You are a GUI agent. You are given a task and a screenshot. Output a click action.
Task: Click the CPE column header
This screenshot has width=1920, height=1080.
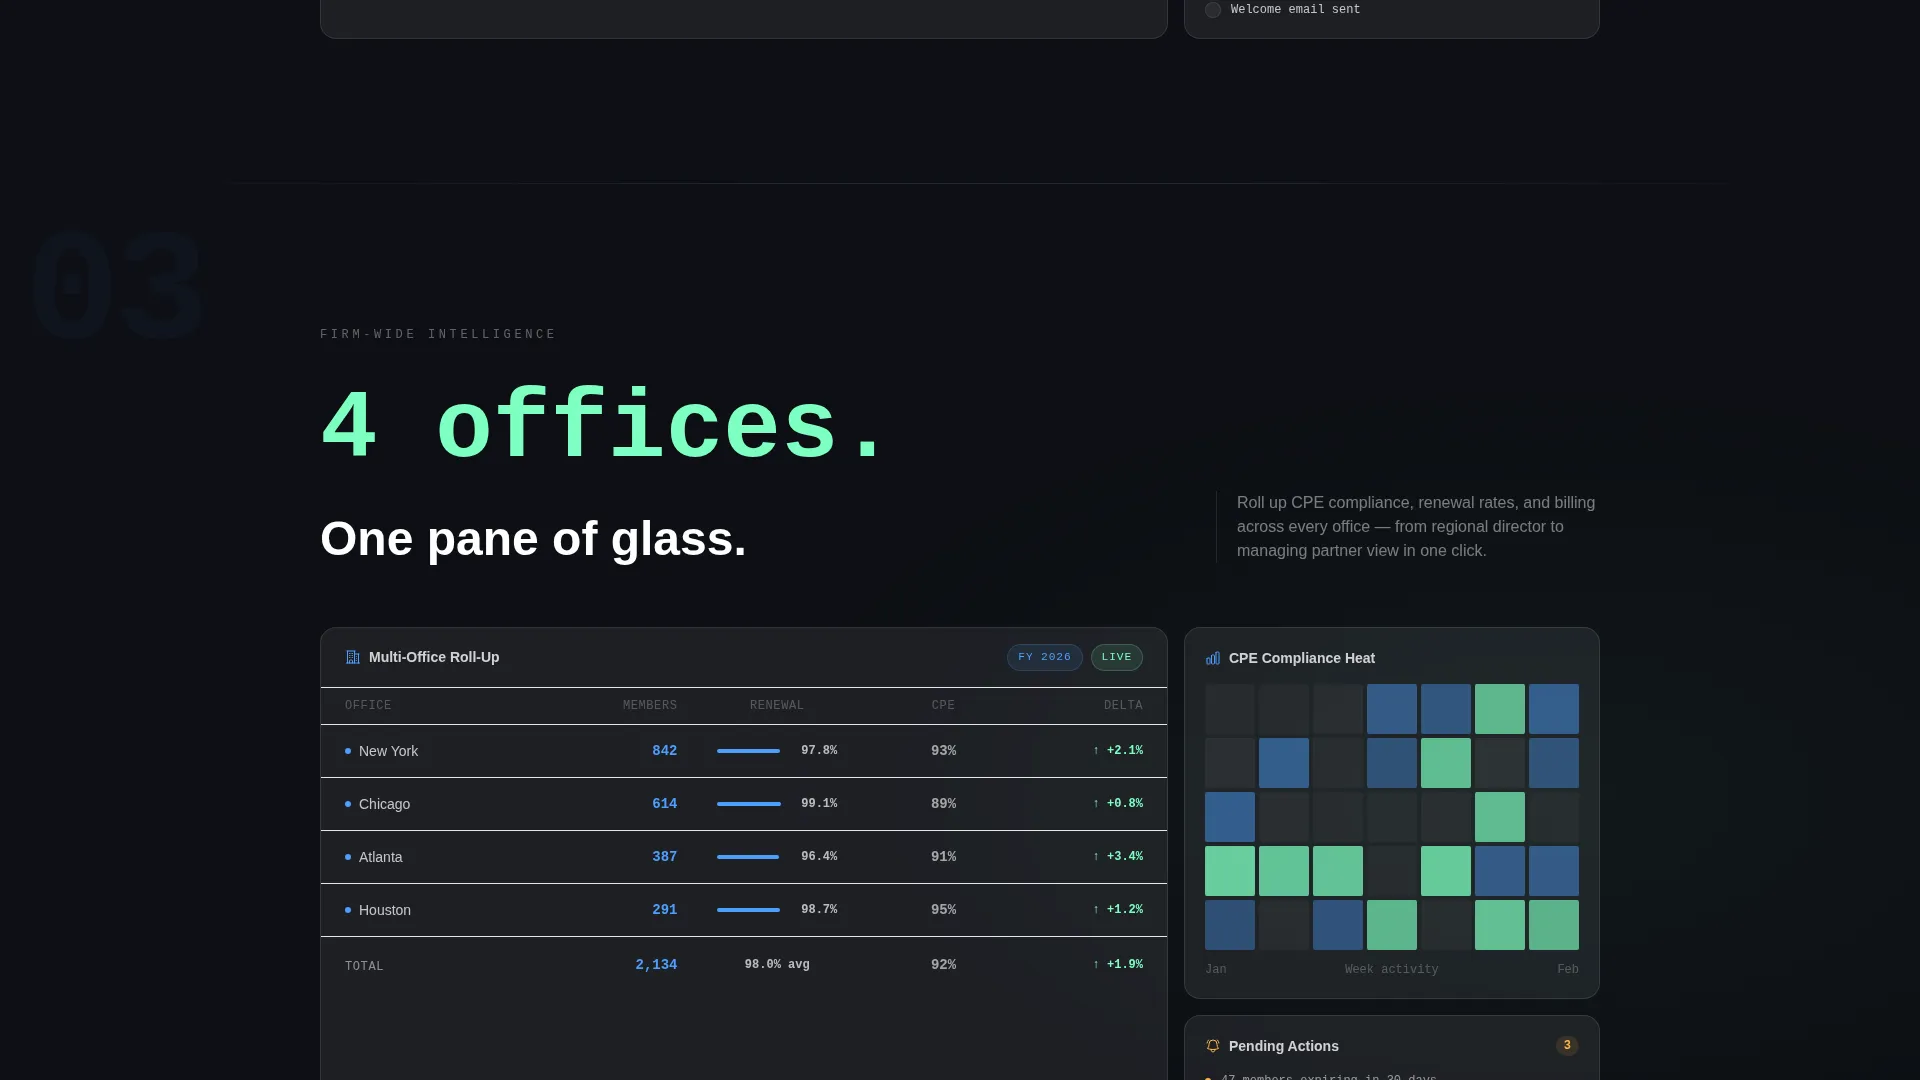pos(943,706)
